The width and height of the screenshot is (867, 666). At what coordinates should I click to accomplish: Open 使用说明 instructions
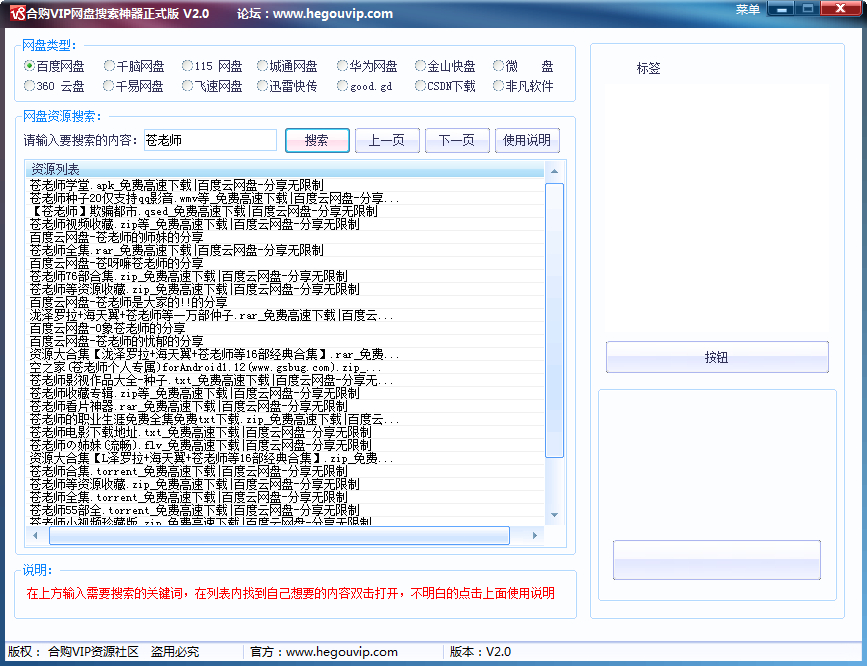[527, 141]
